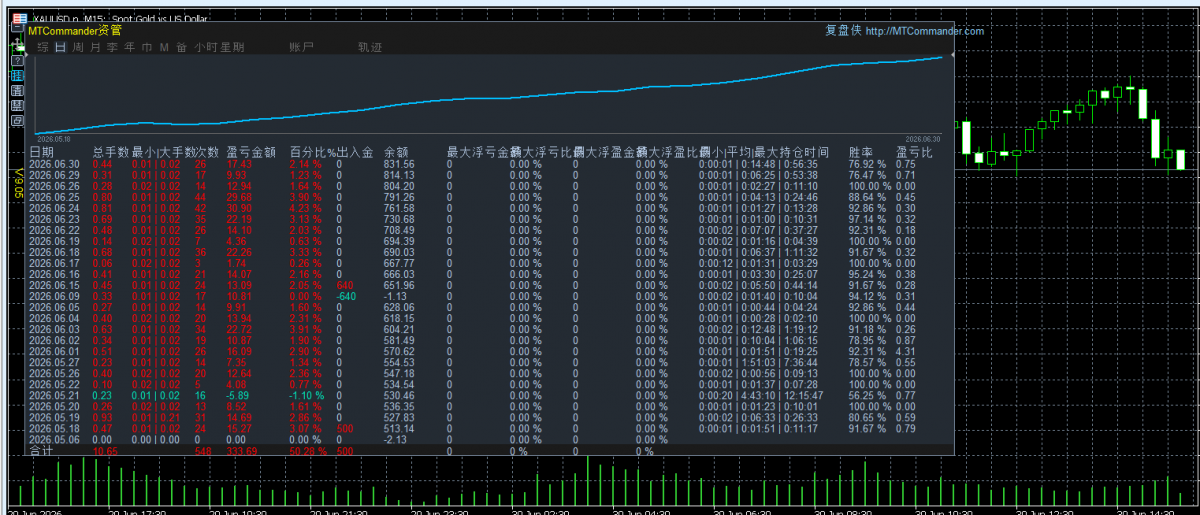Click the four-arrow move icon in left strip
The height and width of the screenshot is (515, 1200).
tap(17, 44)
